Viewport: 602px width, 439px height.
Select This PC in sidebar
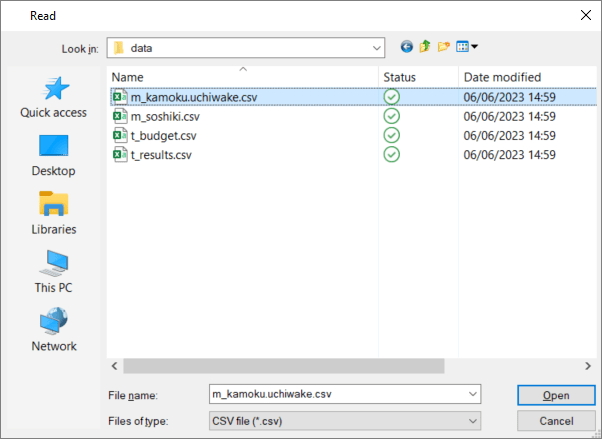tap(54, 272)
